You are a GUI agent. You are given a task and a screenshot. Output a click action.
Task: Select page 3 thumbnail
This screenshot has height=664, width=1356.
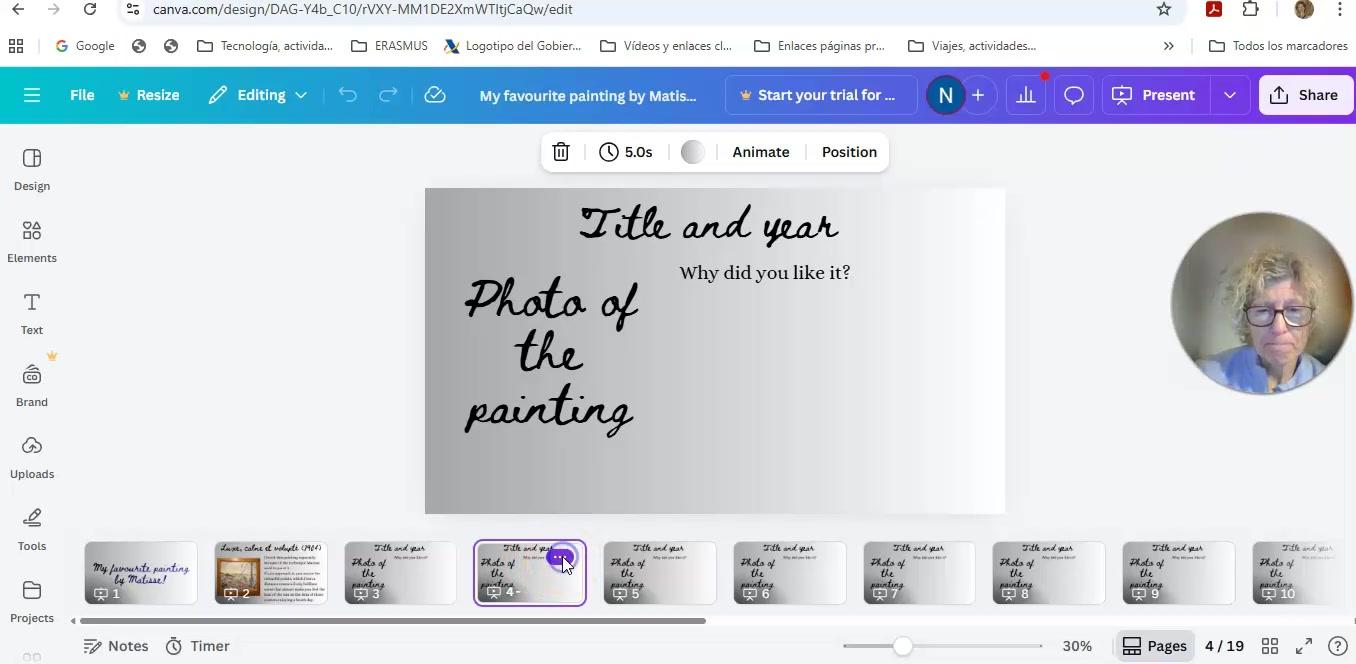(x=400, y=573)
